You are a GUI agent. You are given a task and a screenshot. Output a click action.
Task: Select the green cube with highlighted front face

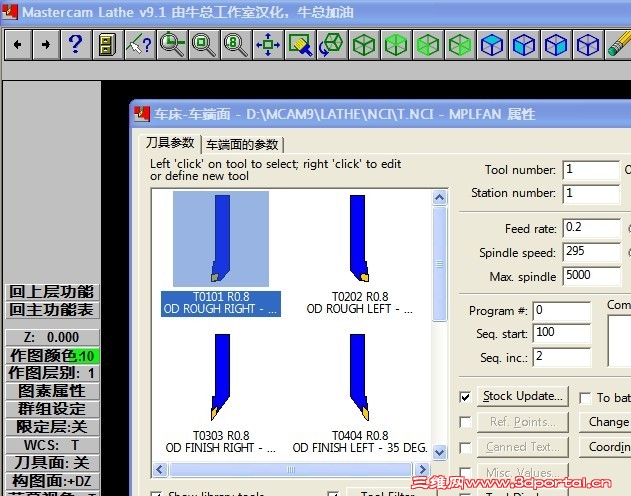(428, 44)
